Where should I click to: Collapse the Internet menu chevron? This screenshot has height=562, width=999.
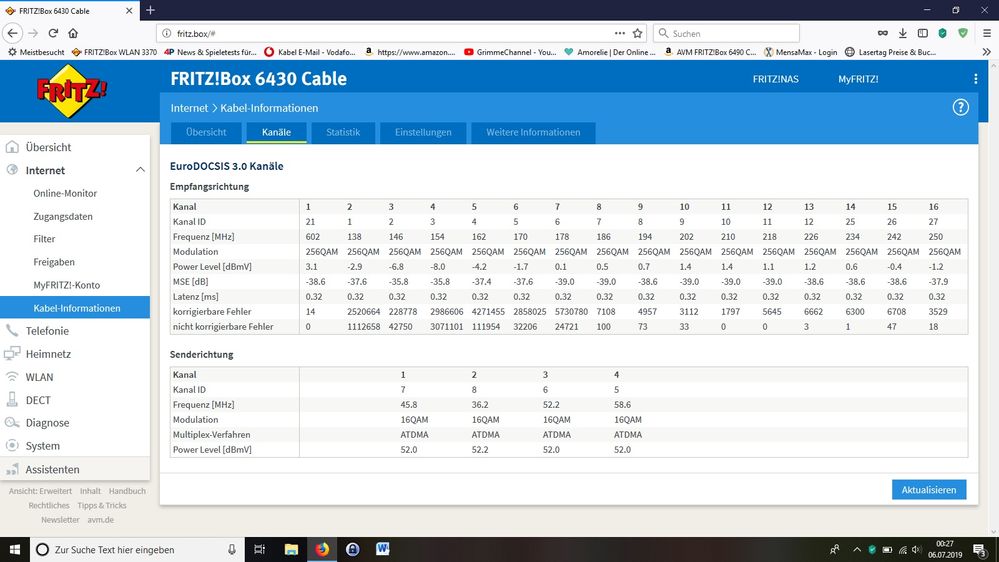point(140,170)
